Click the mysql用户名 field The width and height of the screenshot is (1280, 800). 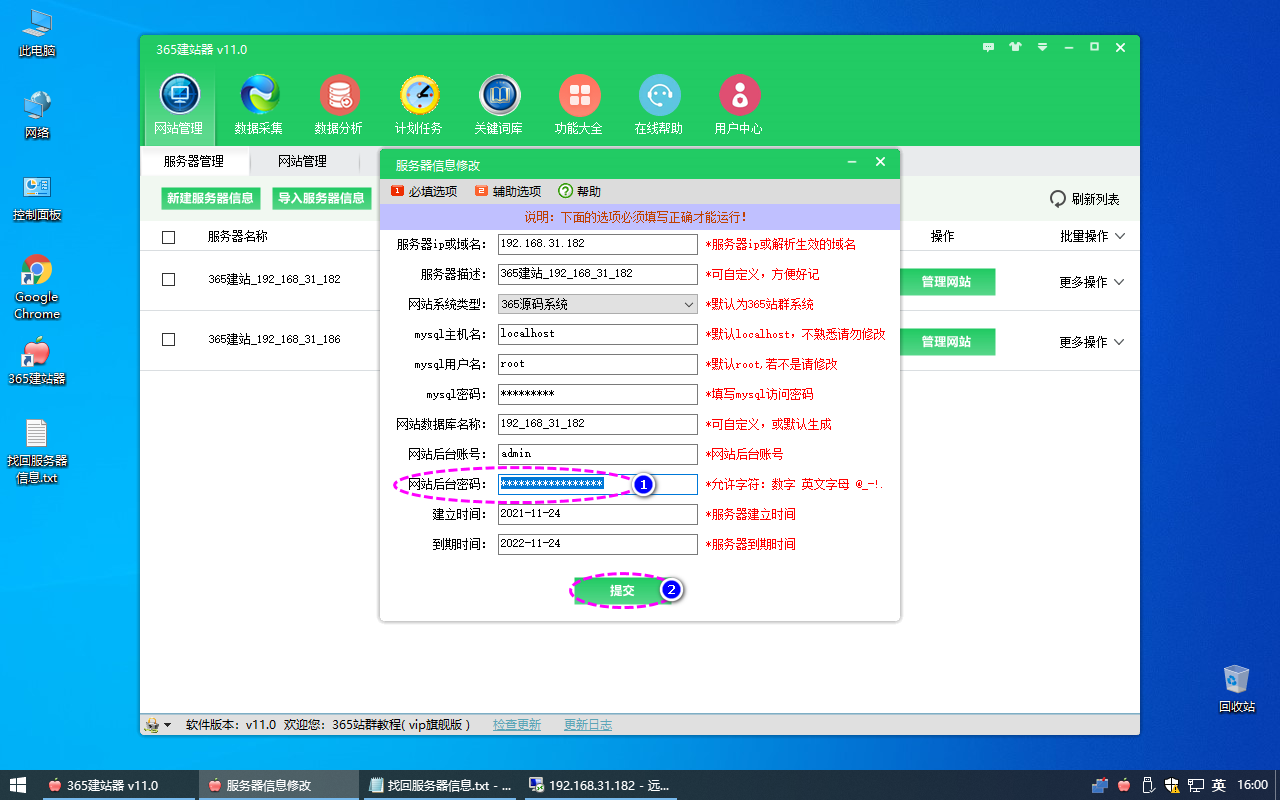coord(598,364)
